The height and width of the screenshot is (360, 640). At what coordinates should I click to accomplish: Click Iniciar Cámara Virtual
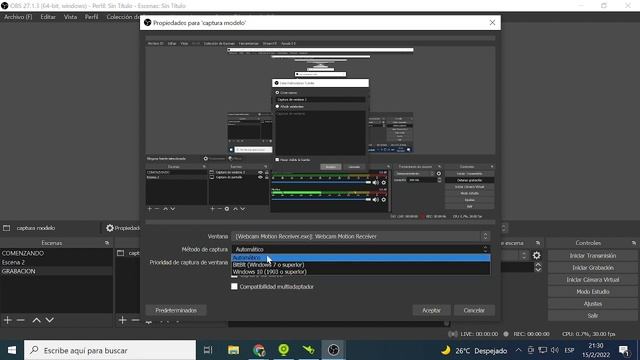pyautogui.click(x=593, y=280)
